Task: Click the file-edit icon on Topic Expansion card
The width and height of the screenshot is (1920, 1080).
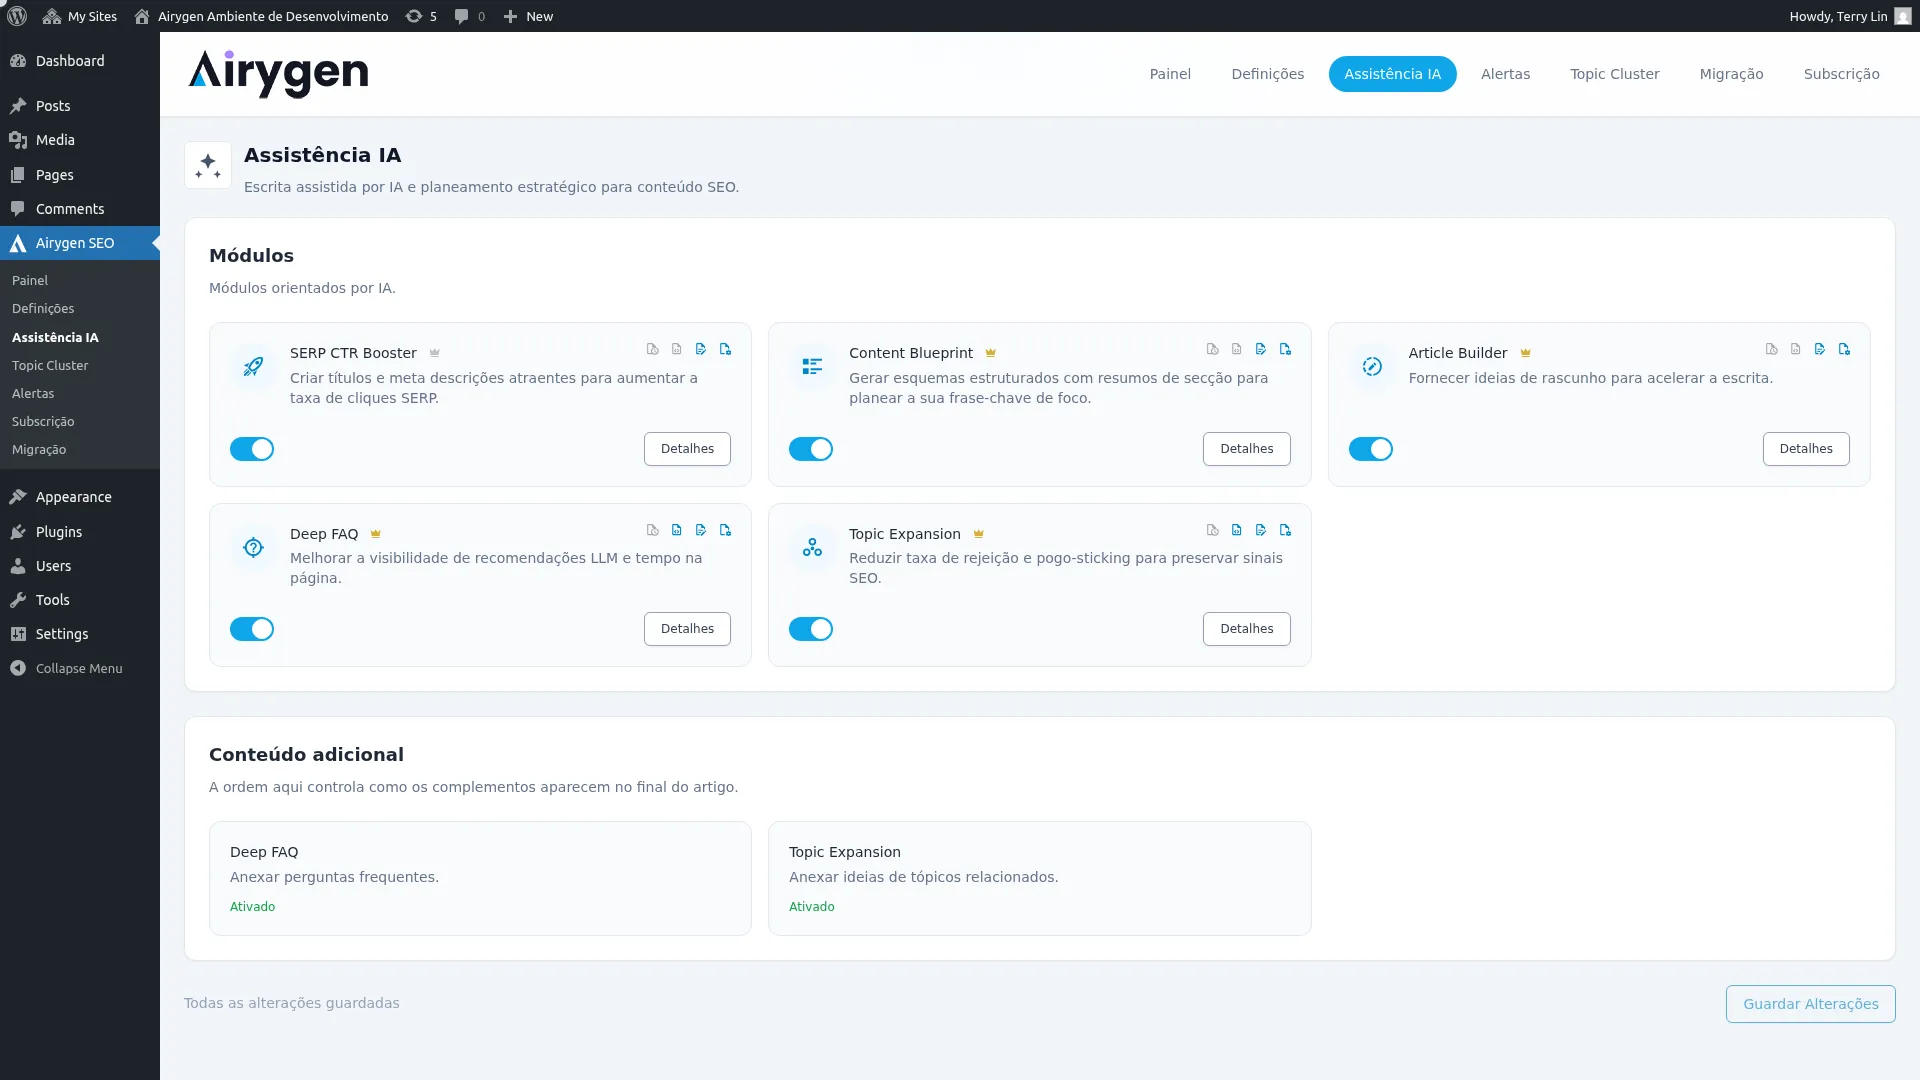Action: [1260, 530]
